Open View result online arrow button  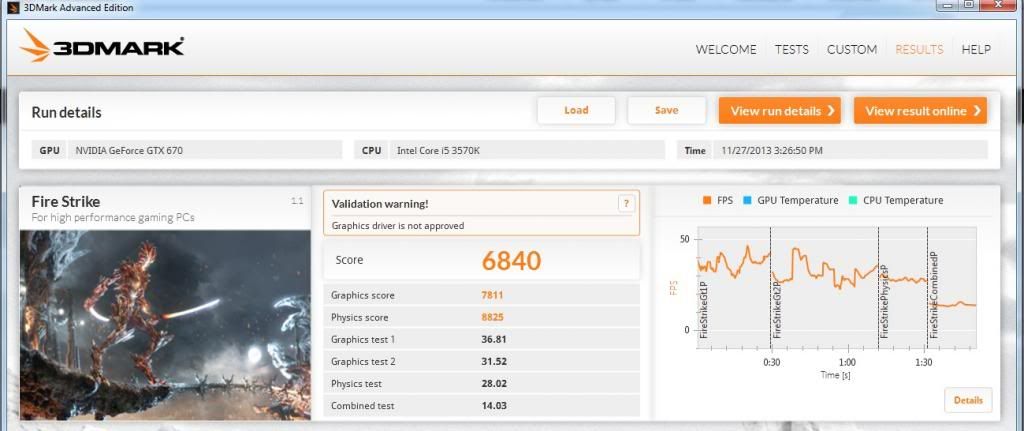pos(920,111)
